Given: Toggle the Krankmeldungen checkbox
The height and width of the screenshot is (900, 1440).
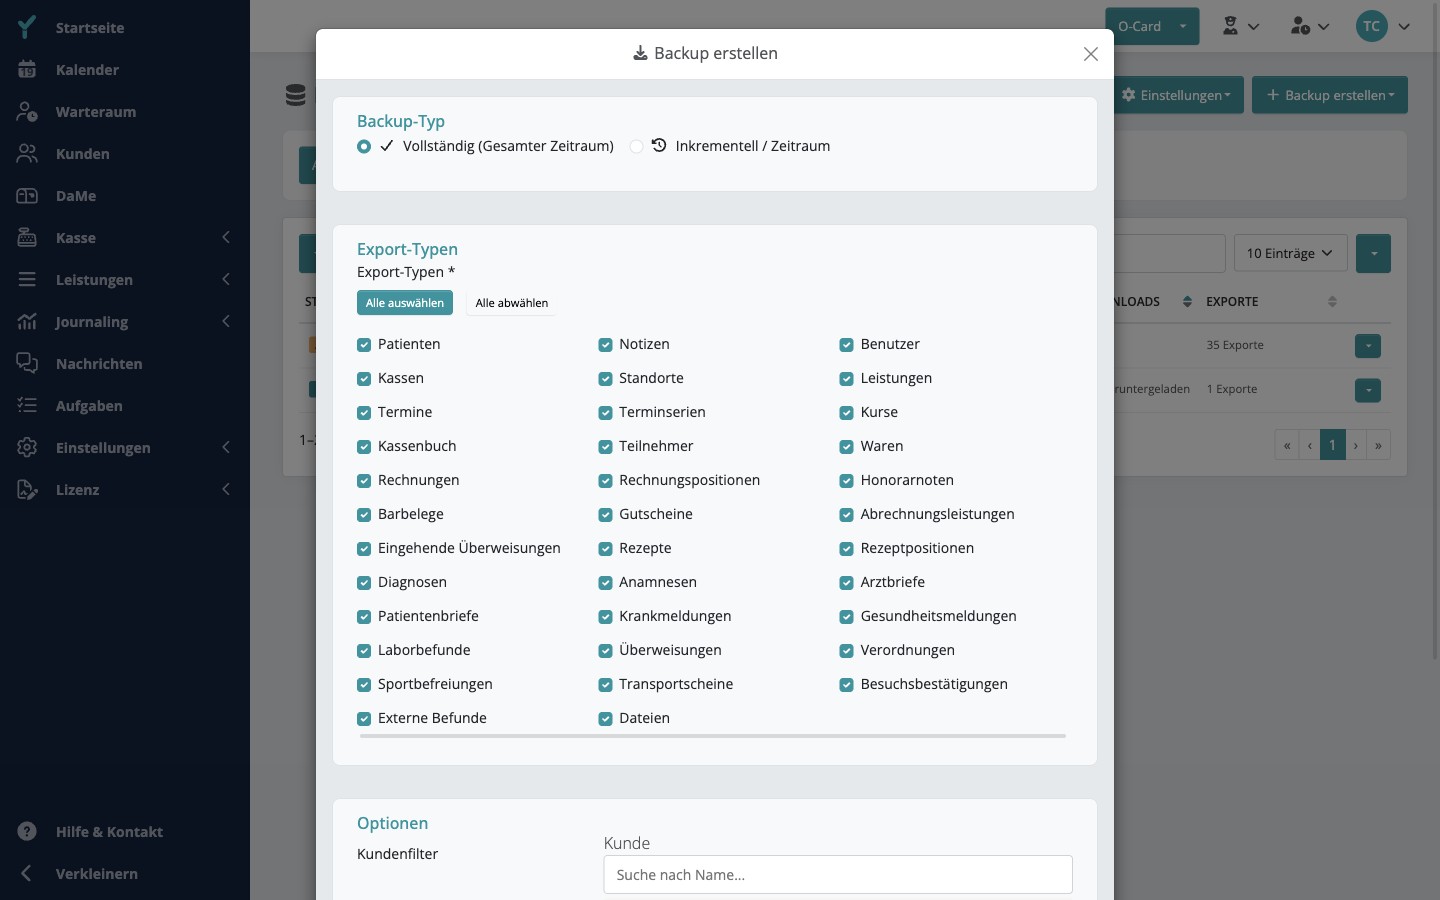Looking at the screenshot, I should 605,617.
